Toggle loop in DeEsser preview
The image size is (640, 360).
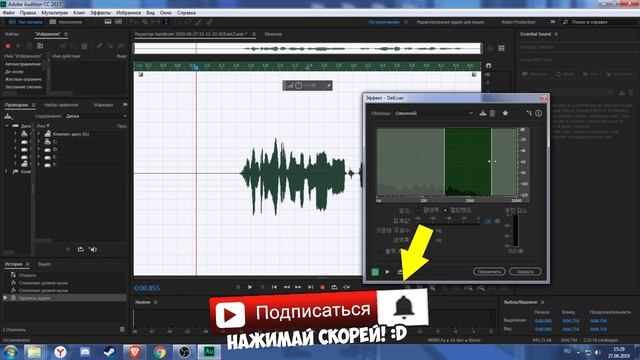click(400, 272)
